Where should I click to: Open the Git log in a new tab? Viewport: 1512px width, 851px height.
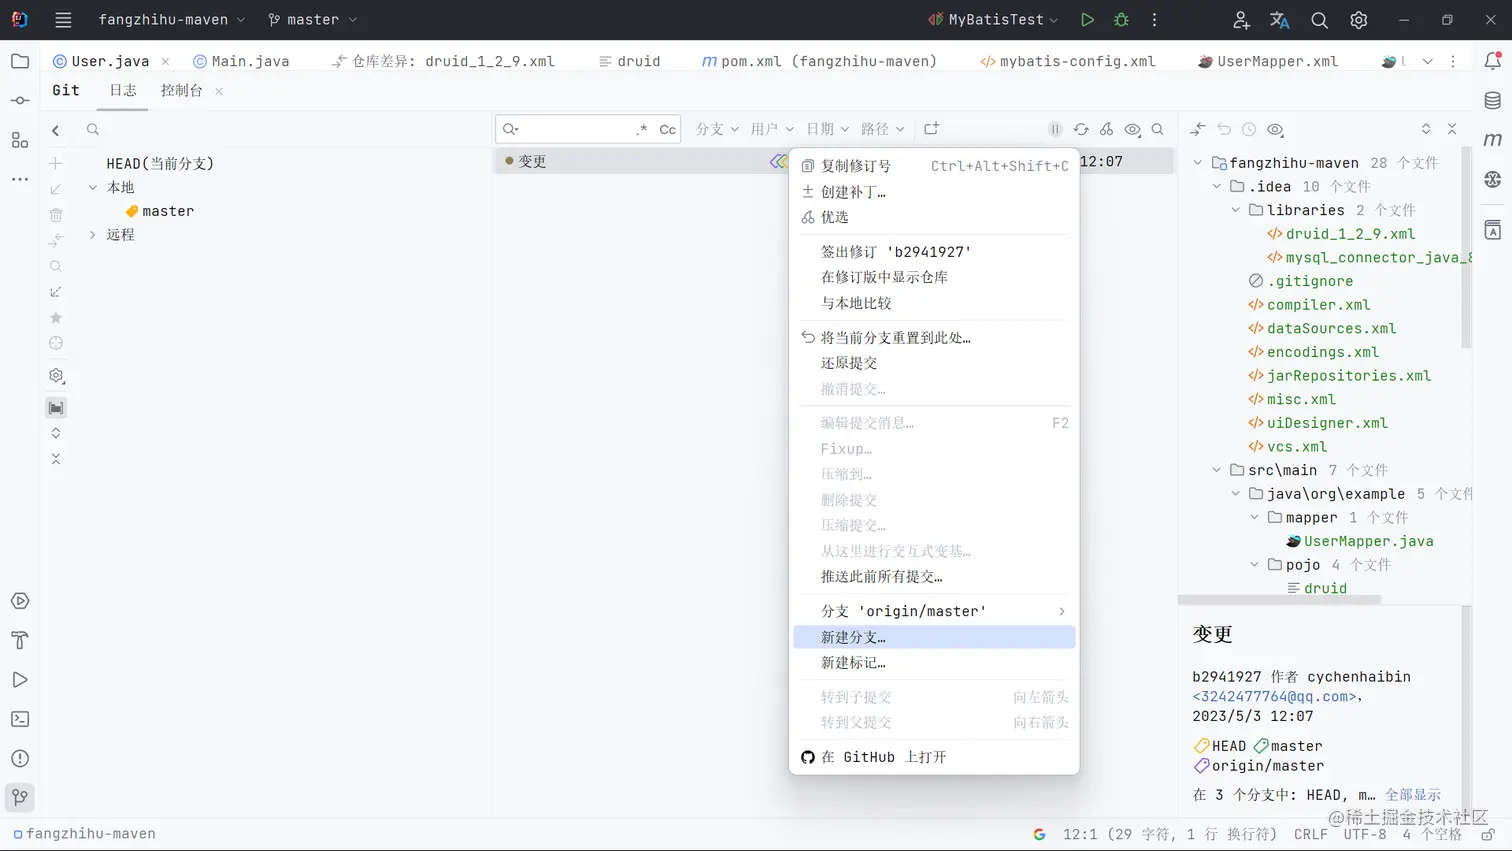pyautogui.click(x=931, y=129)
